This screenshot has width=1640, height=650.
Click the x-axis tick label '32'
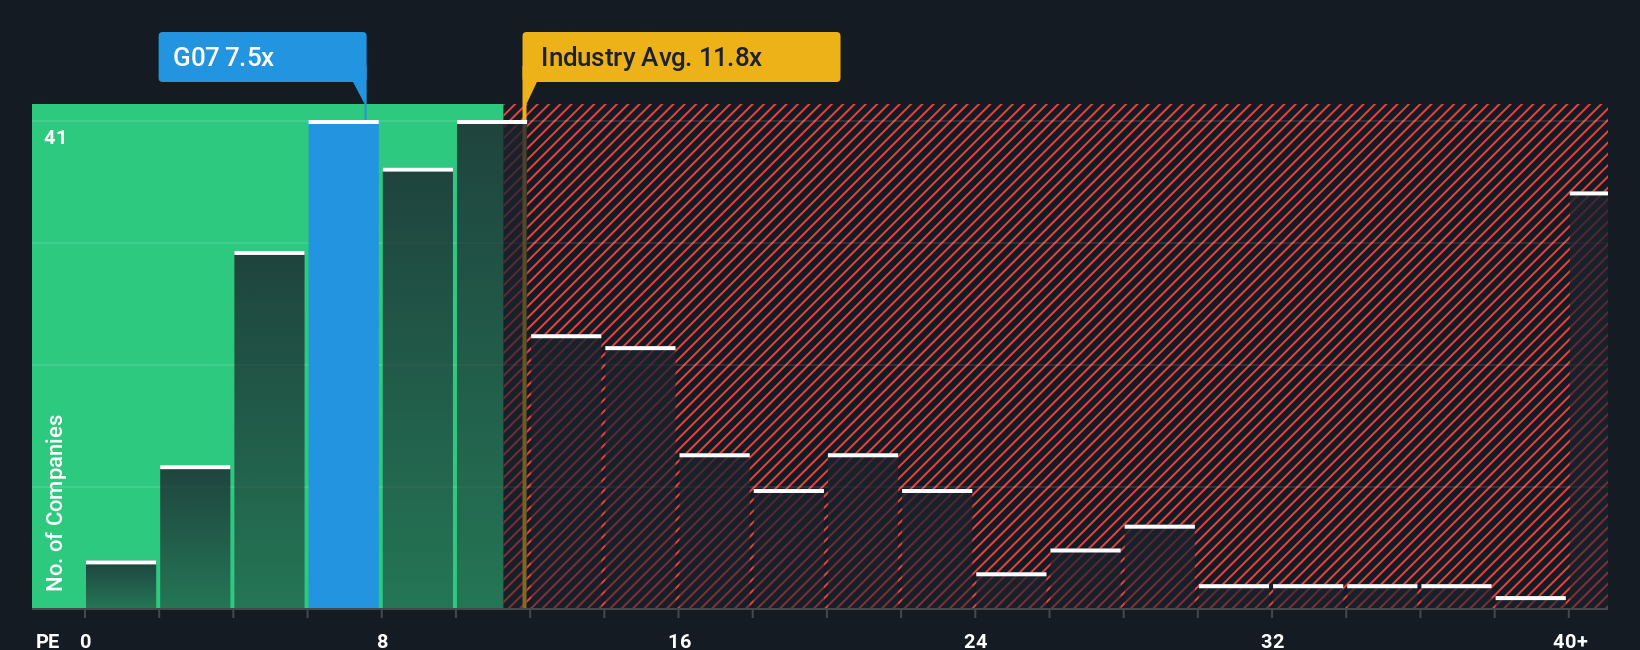[1272, 640]
